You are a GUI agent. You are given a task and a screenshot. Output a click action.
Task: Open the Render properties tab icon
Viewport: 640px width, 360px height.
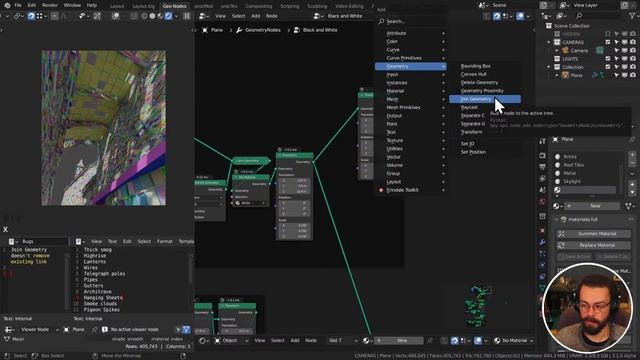(x=542, y=156)
